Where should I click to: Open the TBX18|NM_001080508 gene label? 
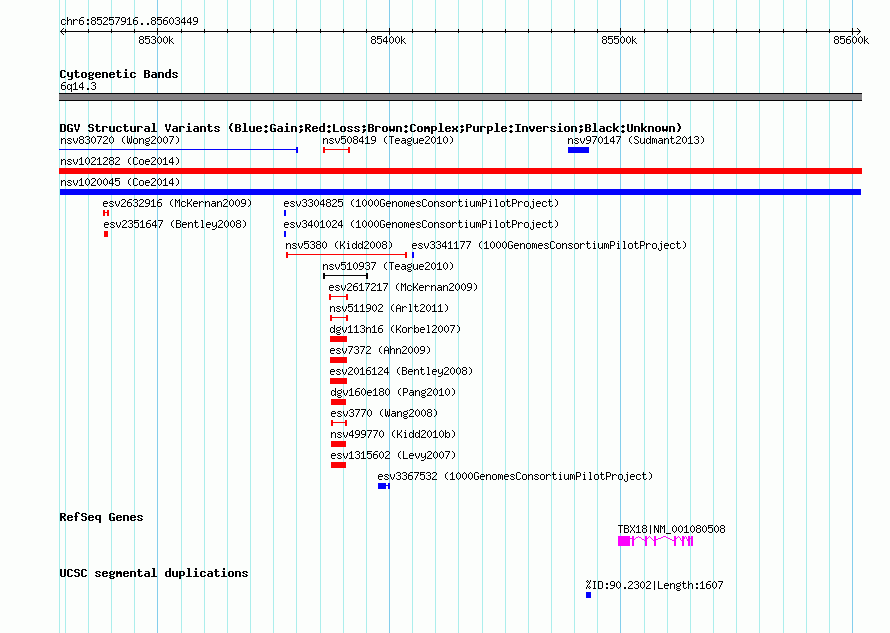[671, 529]
